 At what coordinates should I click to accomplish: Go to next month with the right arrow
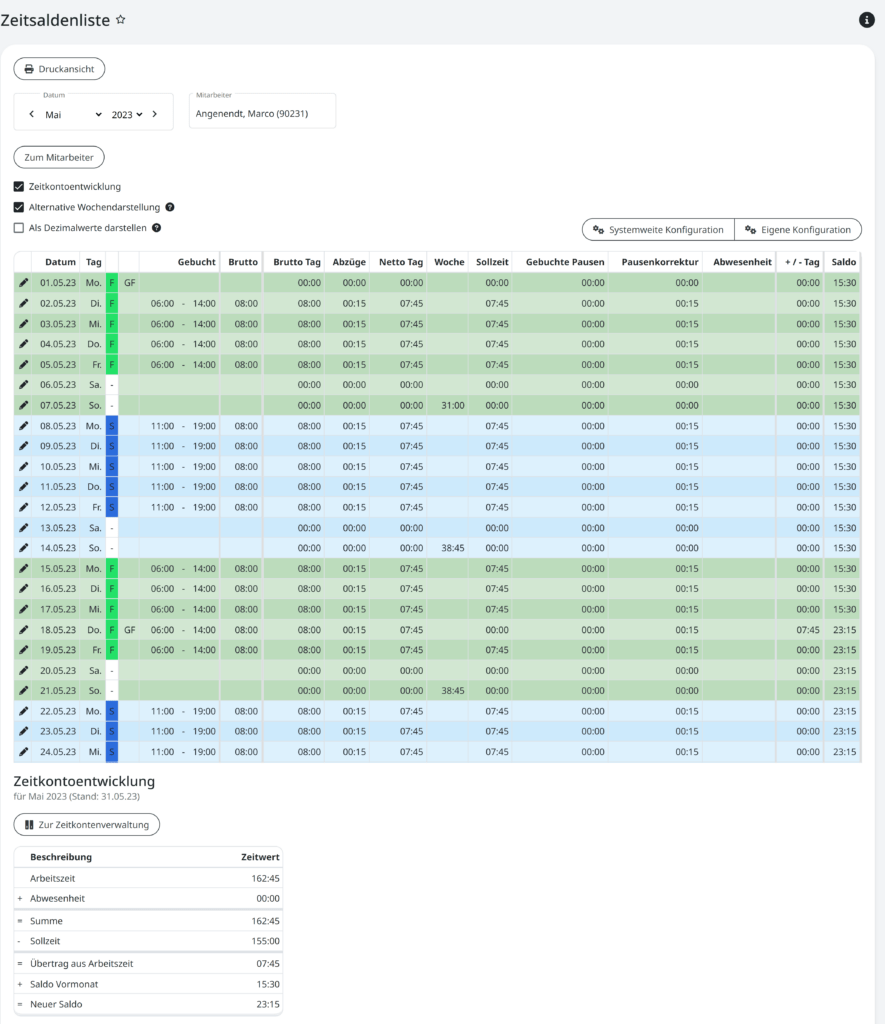click(x=155, y=115)
